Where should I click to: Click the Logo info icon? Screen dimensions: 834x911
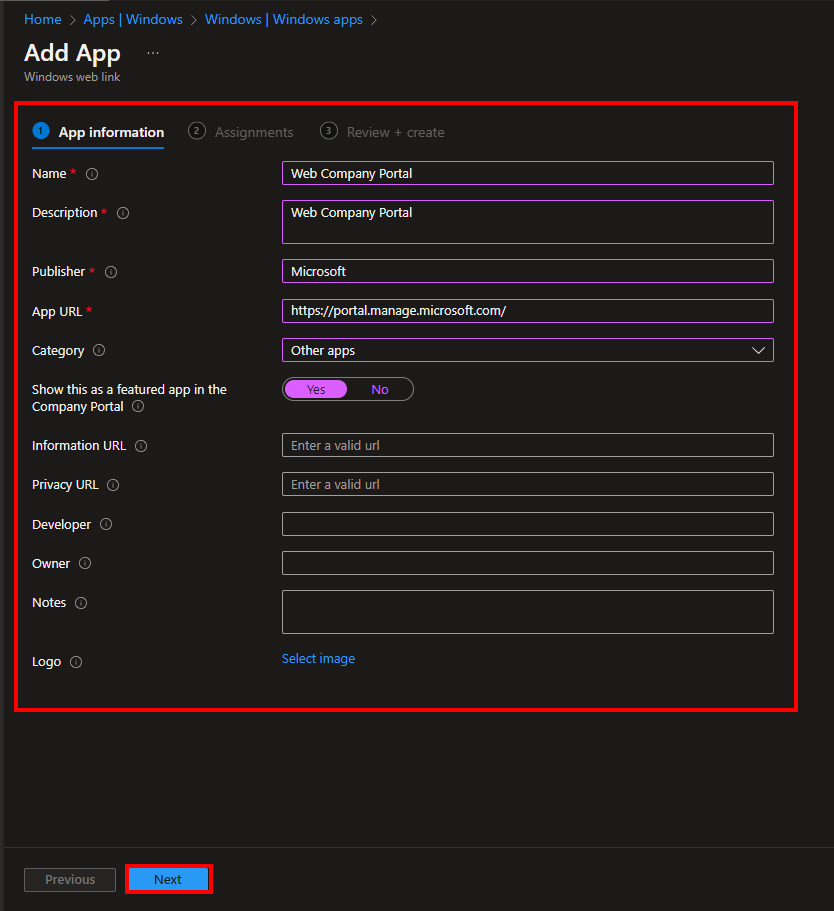(x=76, y=662)
